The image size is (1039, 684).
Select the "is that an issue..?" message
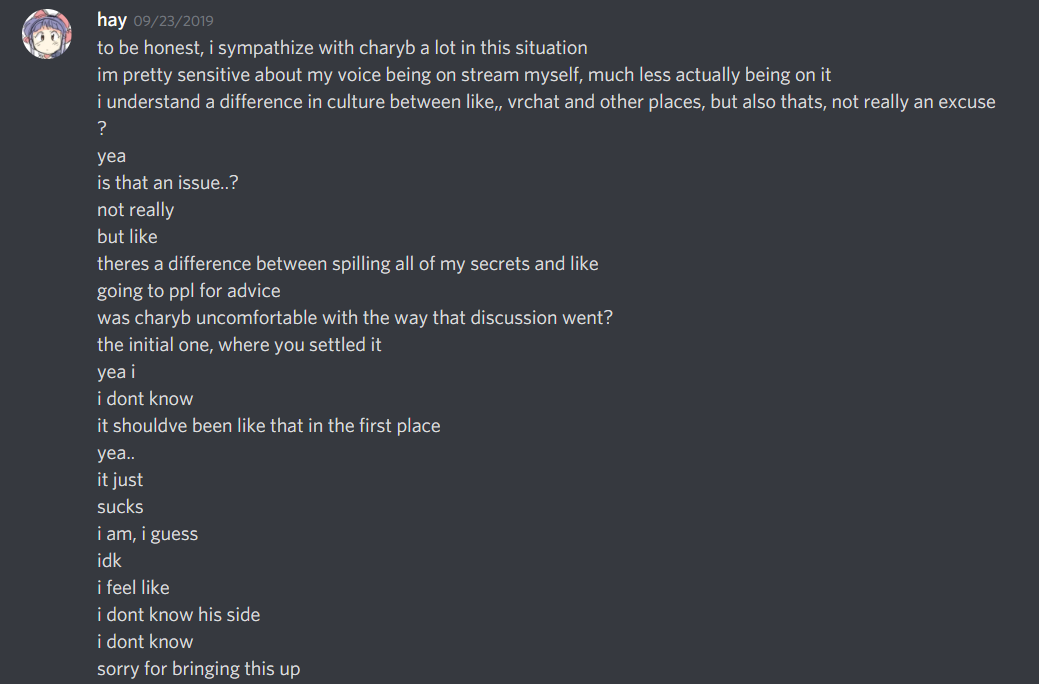pos(167,182)
